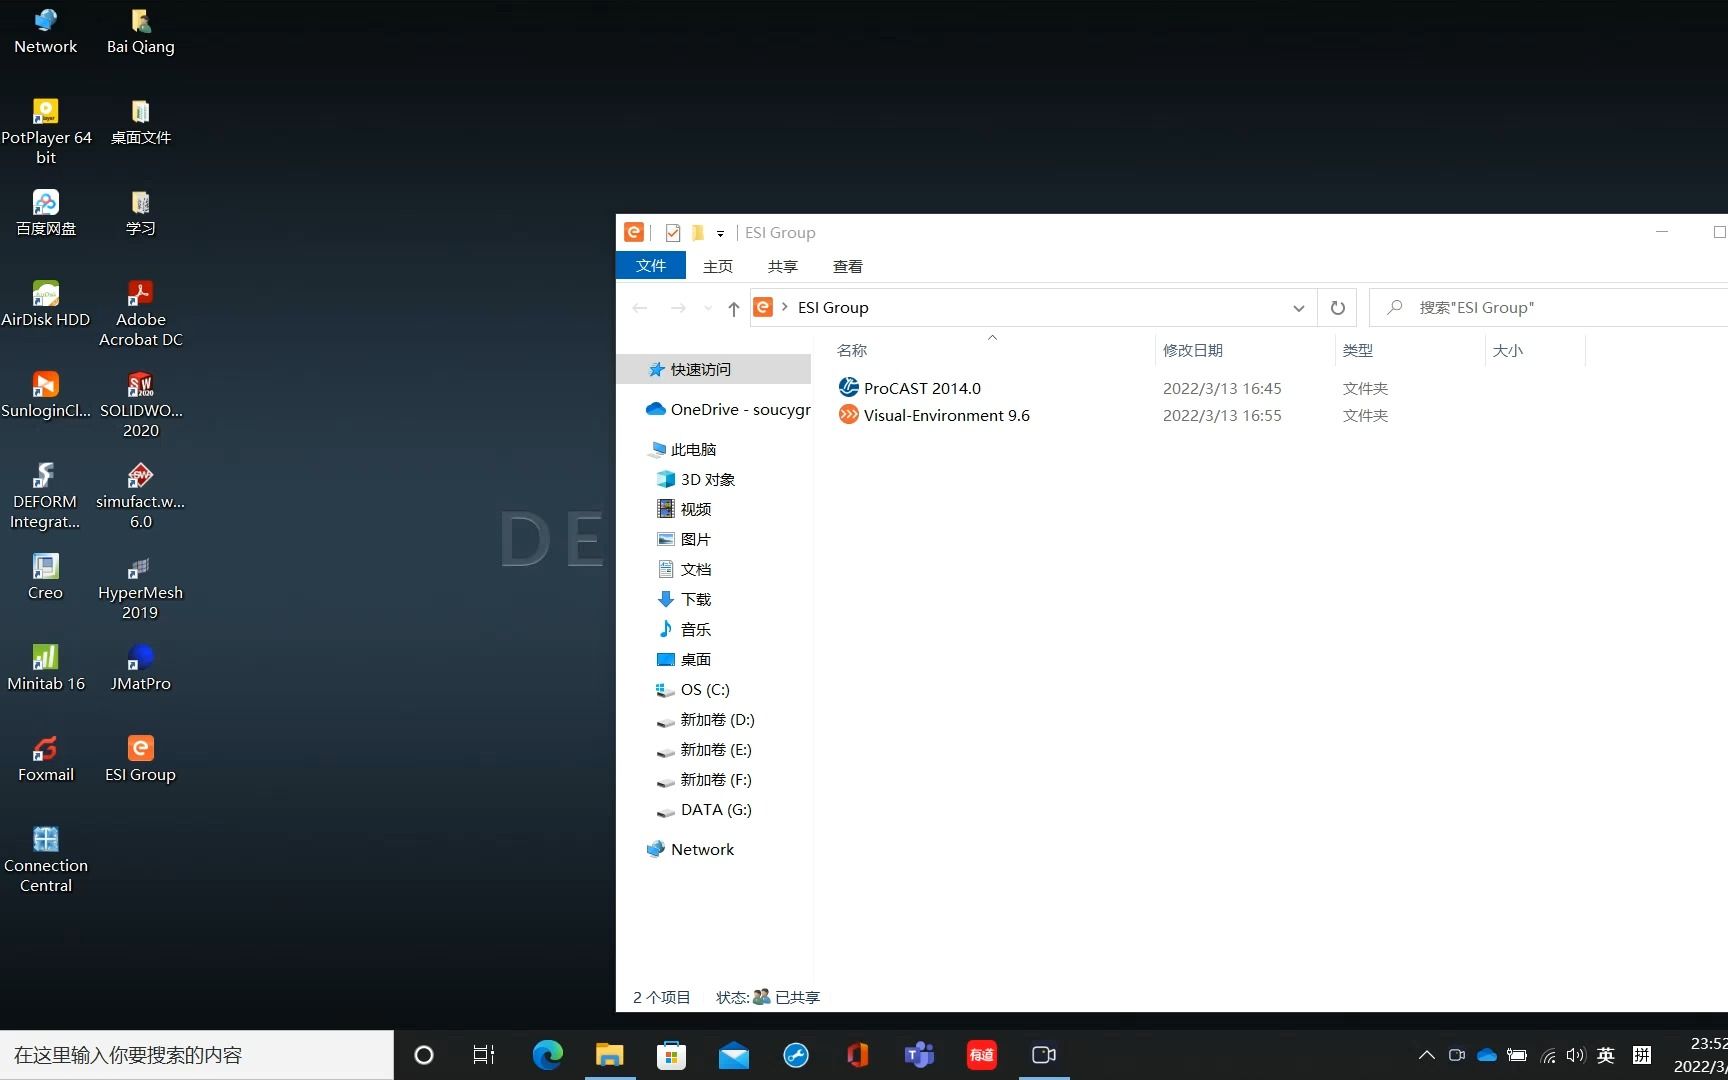The image size is (1728, 1080).
Task: Click 类型 column header
Action: [x=1358, y=350]
